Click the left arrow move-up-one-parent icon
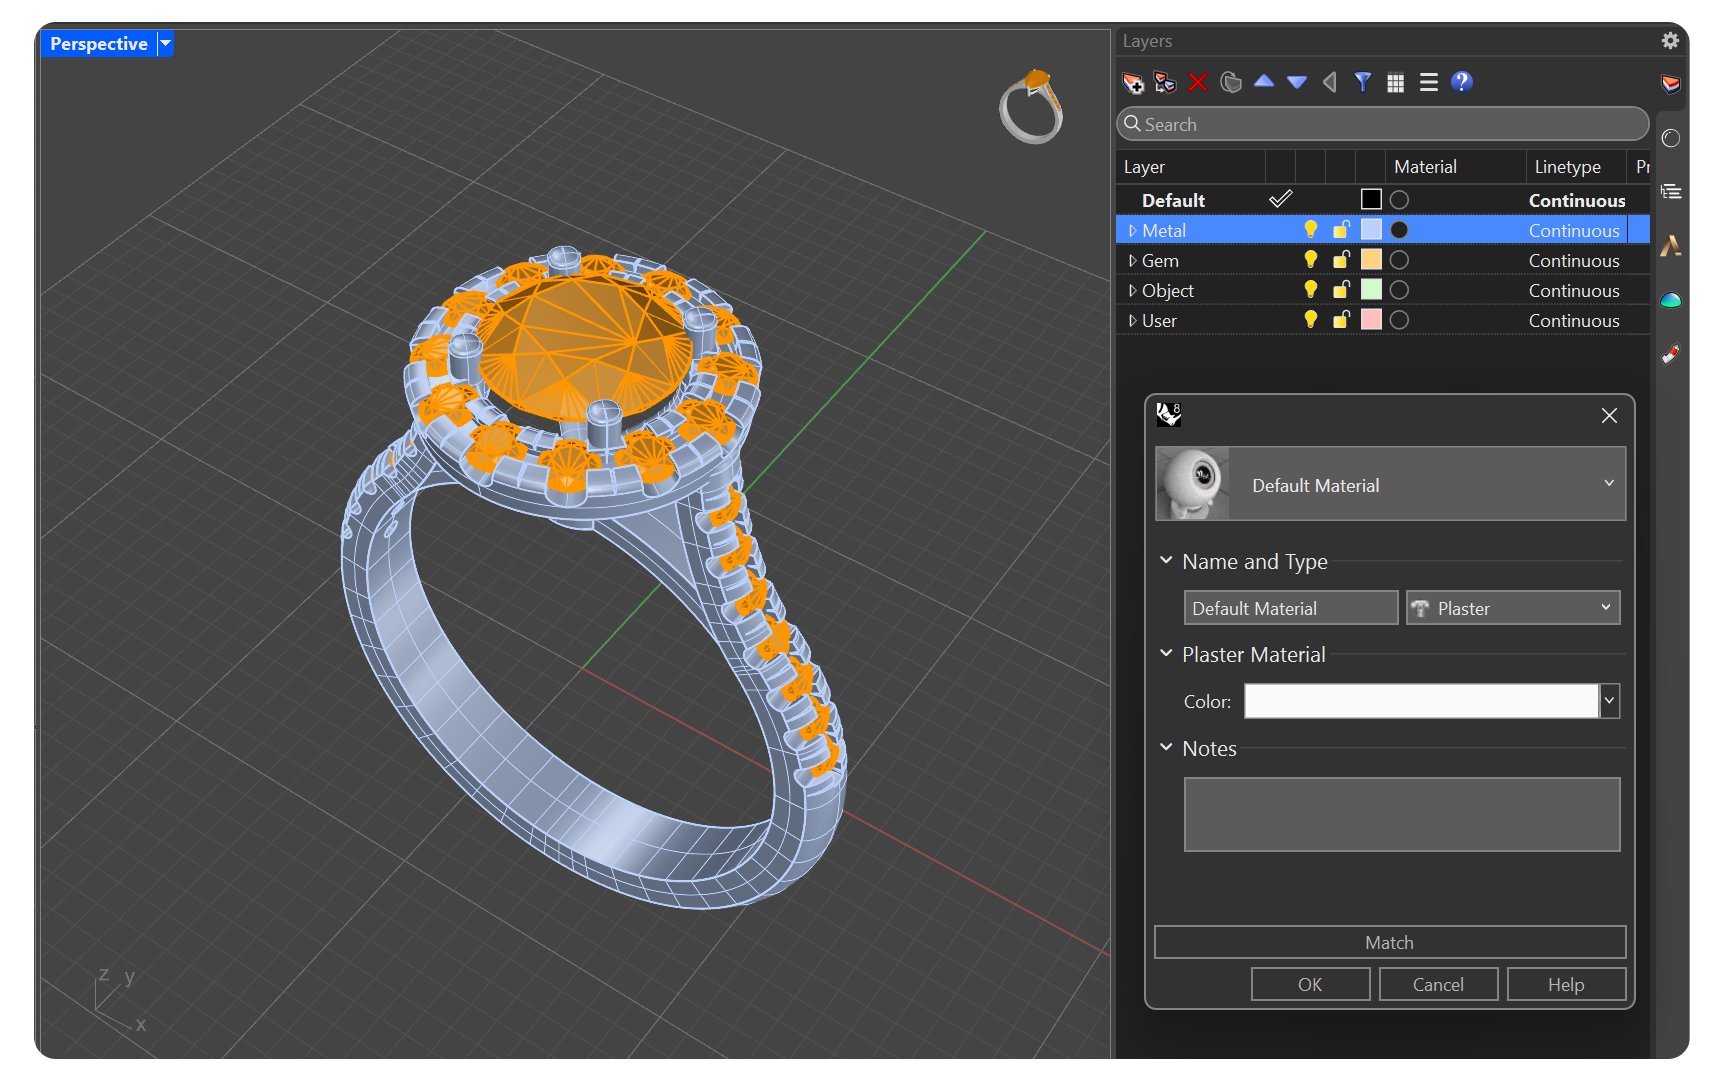The height and width of the screenshot is (1080, 1724). (x=1330, y=82)
